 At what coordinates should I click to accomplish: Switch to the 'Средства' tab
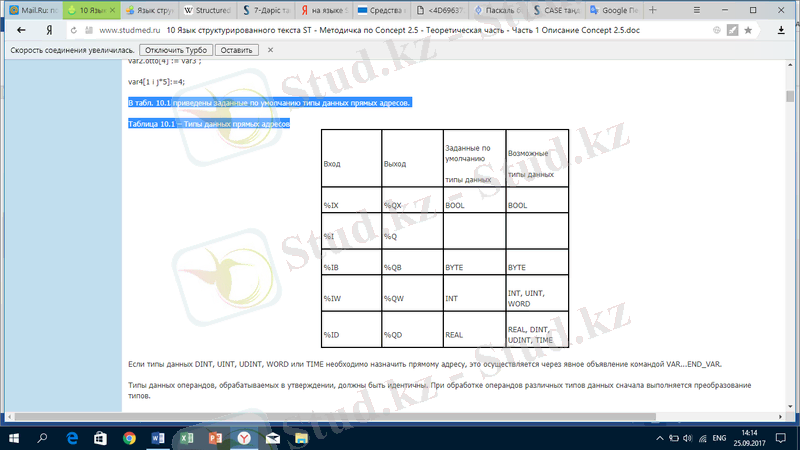(x=382, y=10)
